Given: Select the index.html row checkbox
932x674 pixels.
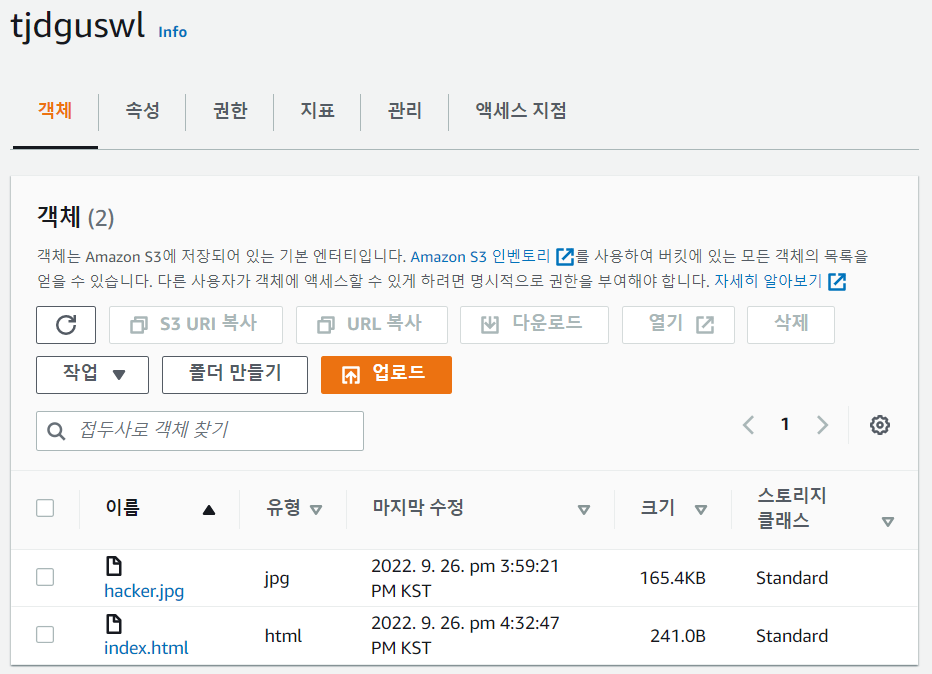Looking at the screenshot, I should pyautogui.click(x=45, y=635).
